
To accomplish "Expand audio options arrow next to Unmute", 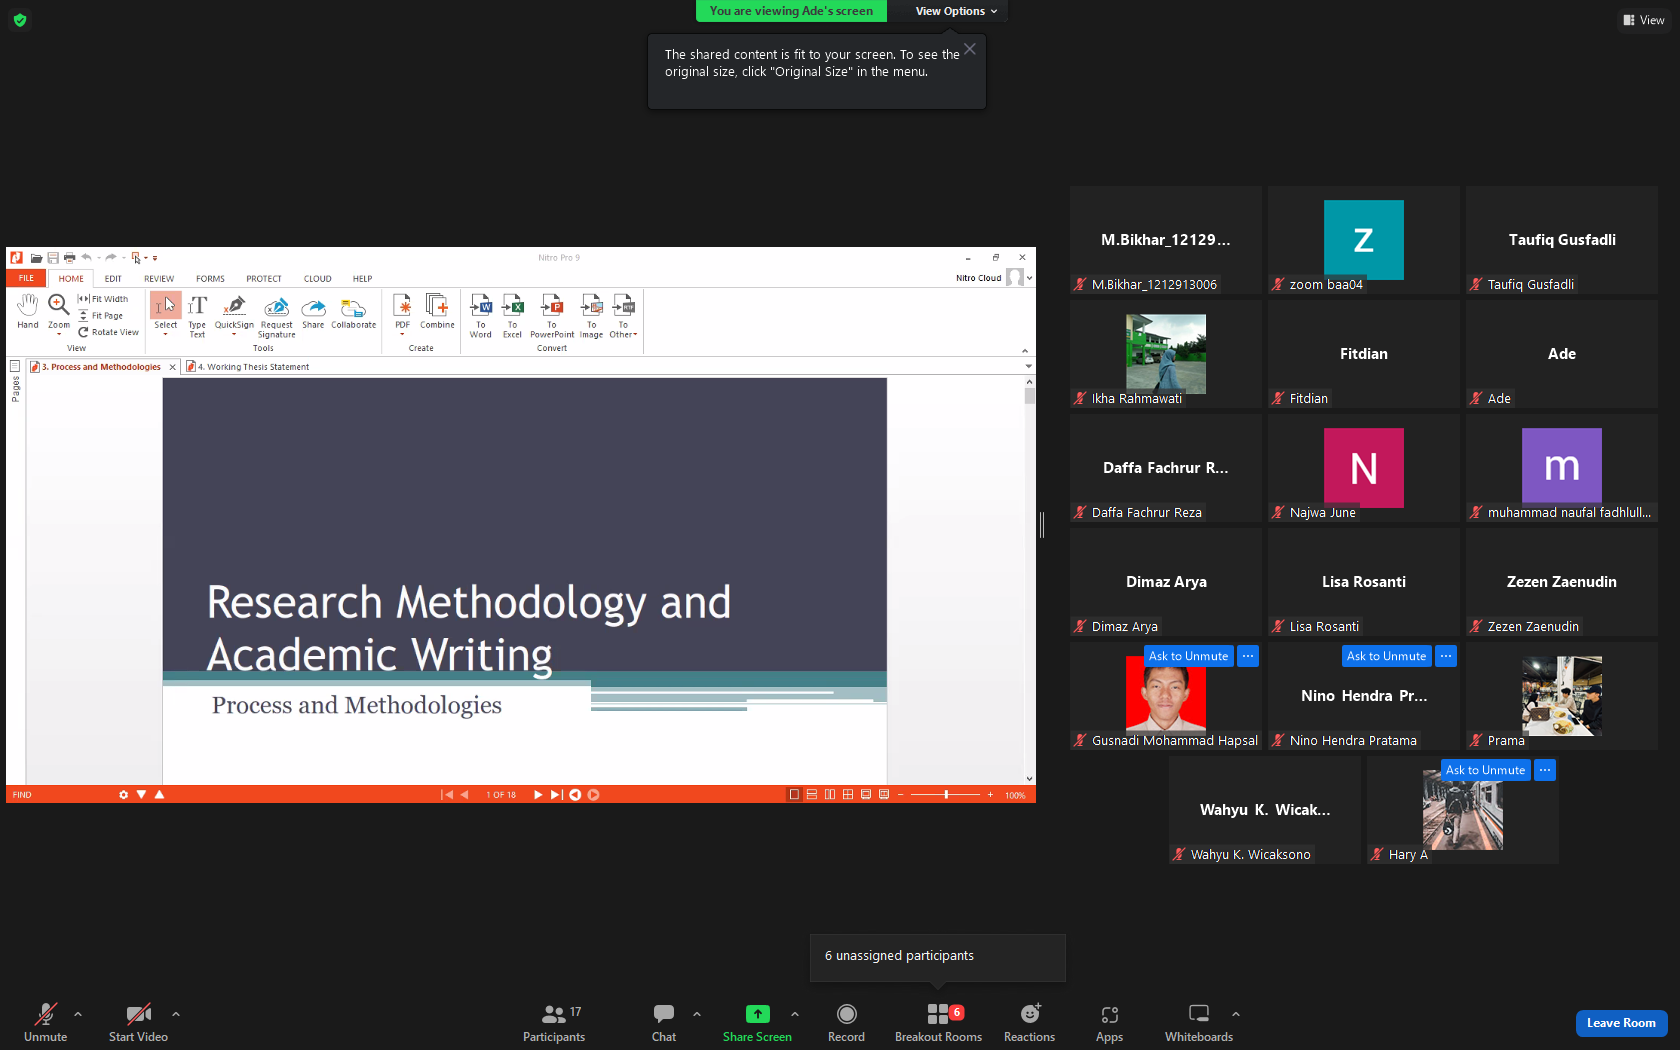I will click(78, 1014).
